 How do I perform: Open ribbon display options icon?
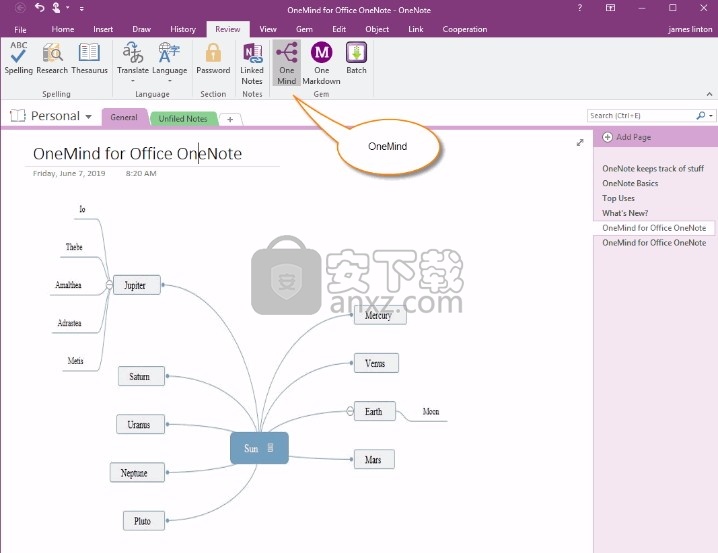(610, 8)
